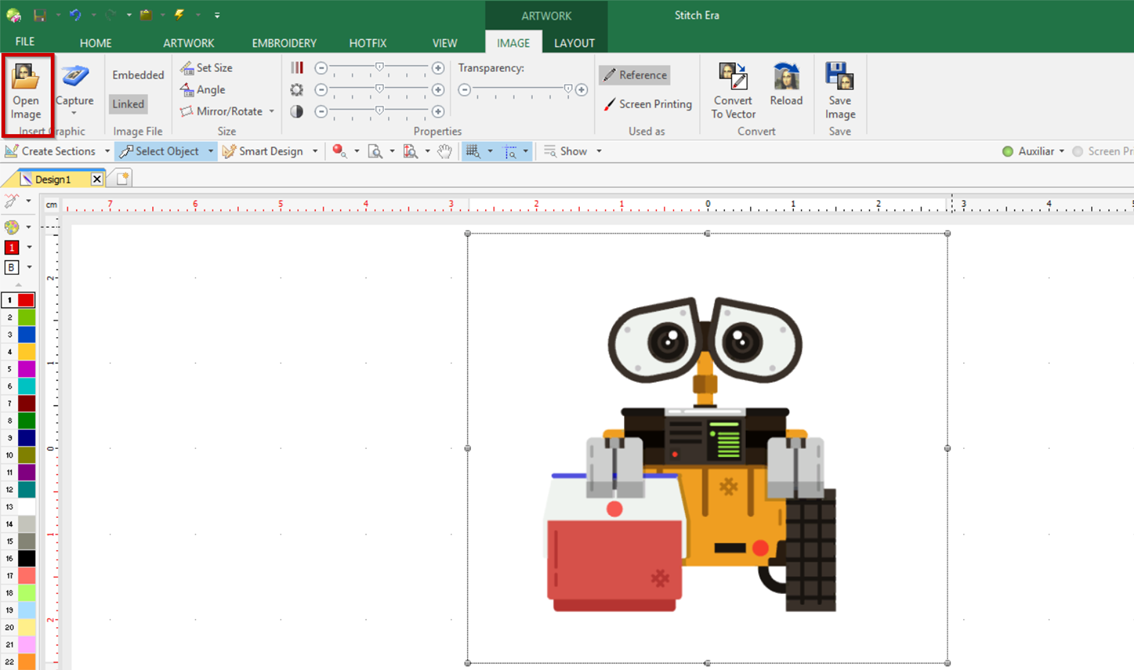The width and height of the screenshot is (1134, 670).
Task: Click the cm ruler unit box
Action: pos(51,205)
